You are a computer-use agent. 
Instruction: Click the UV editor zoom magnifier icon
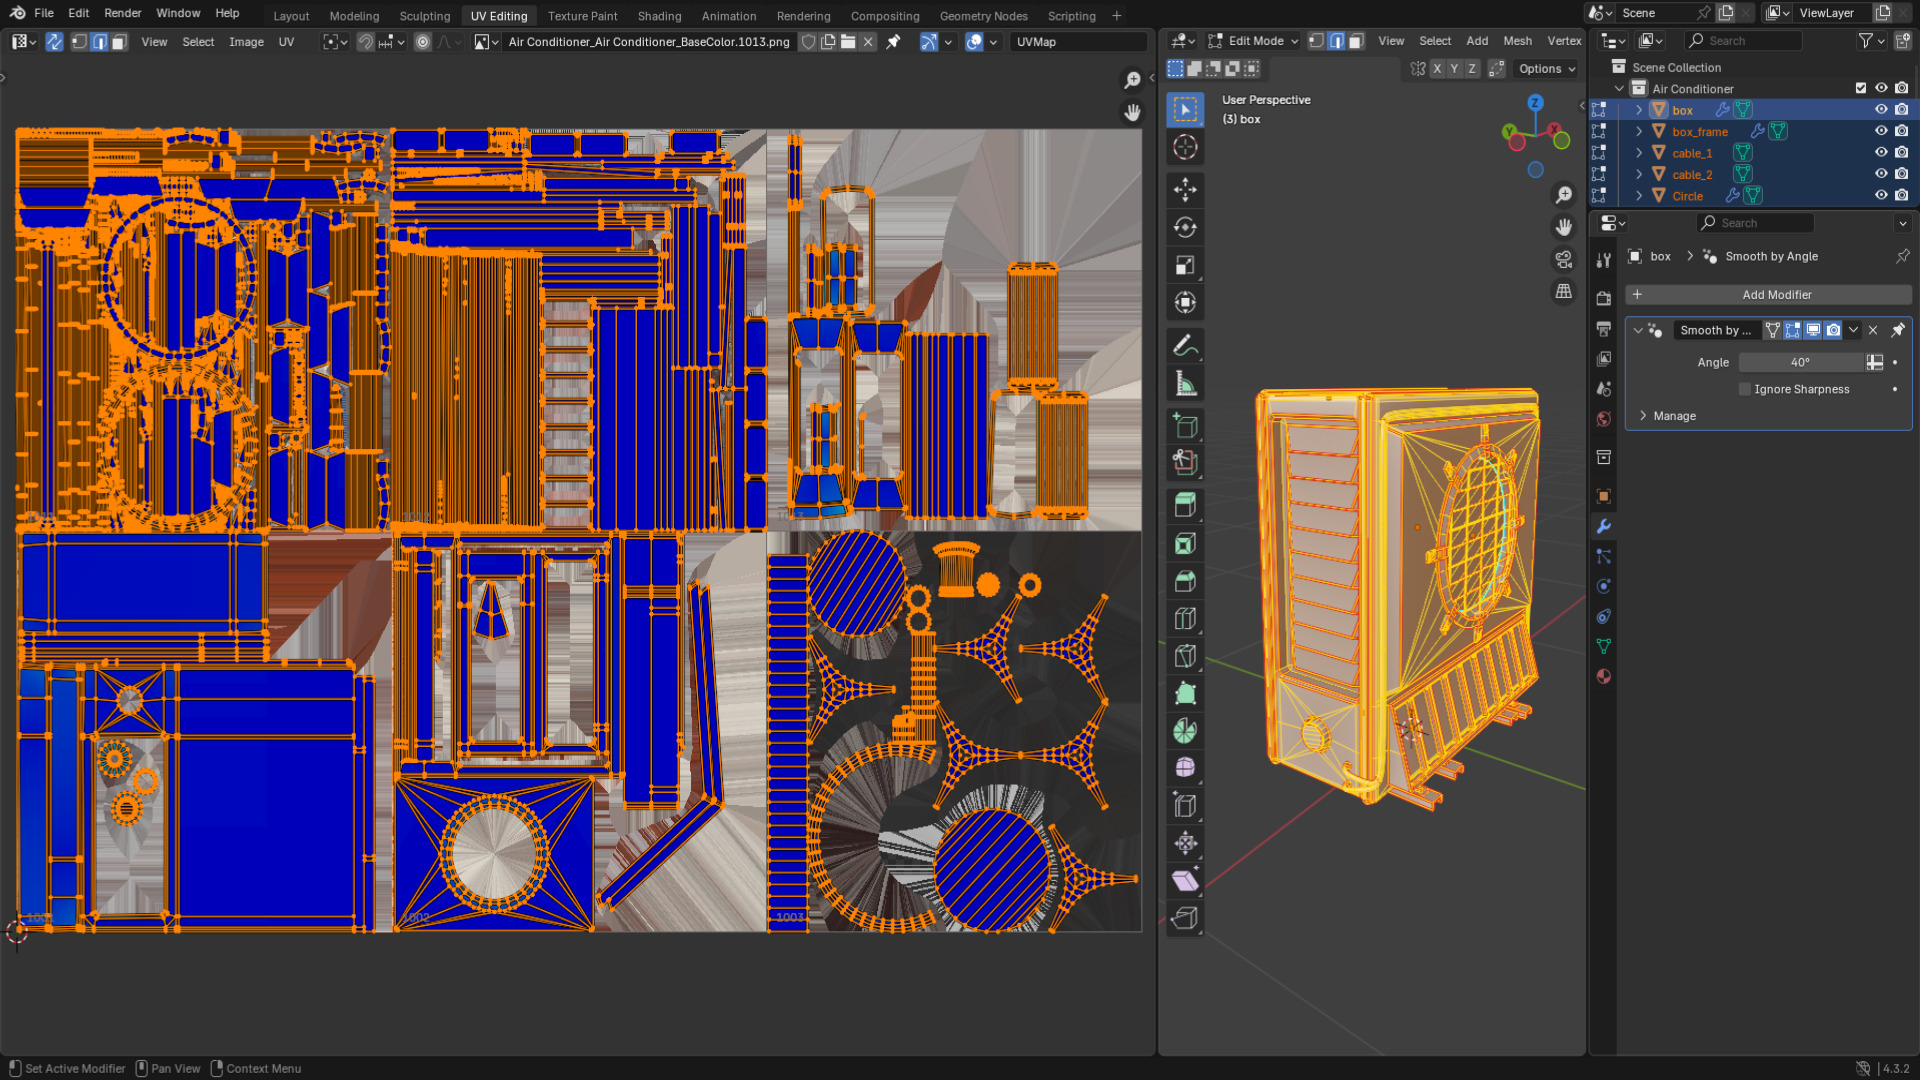click(1132, 80)
